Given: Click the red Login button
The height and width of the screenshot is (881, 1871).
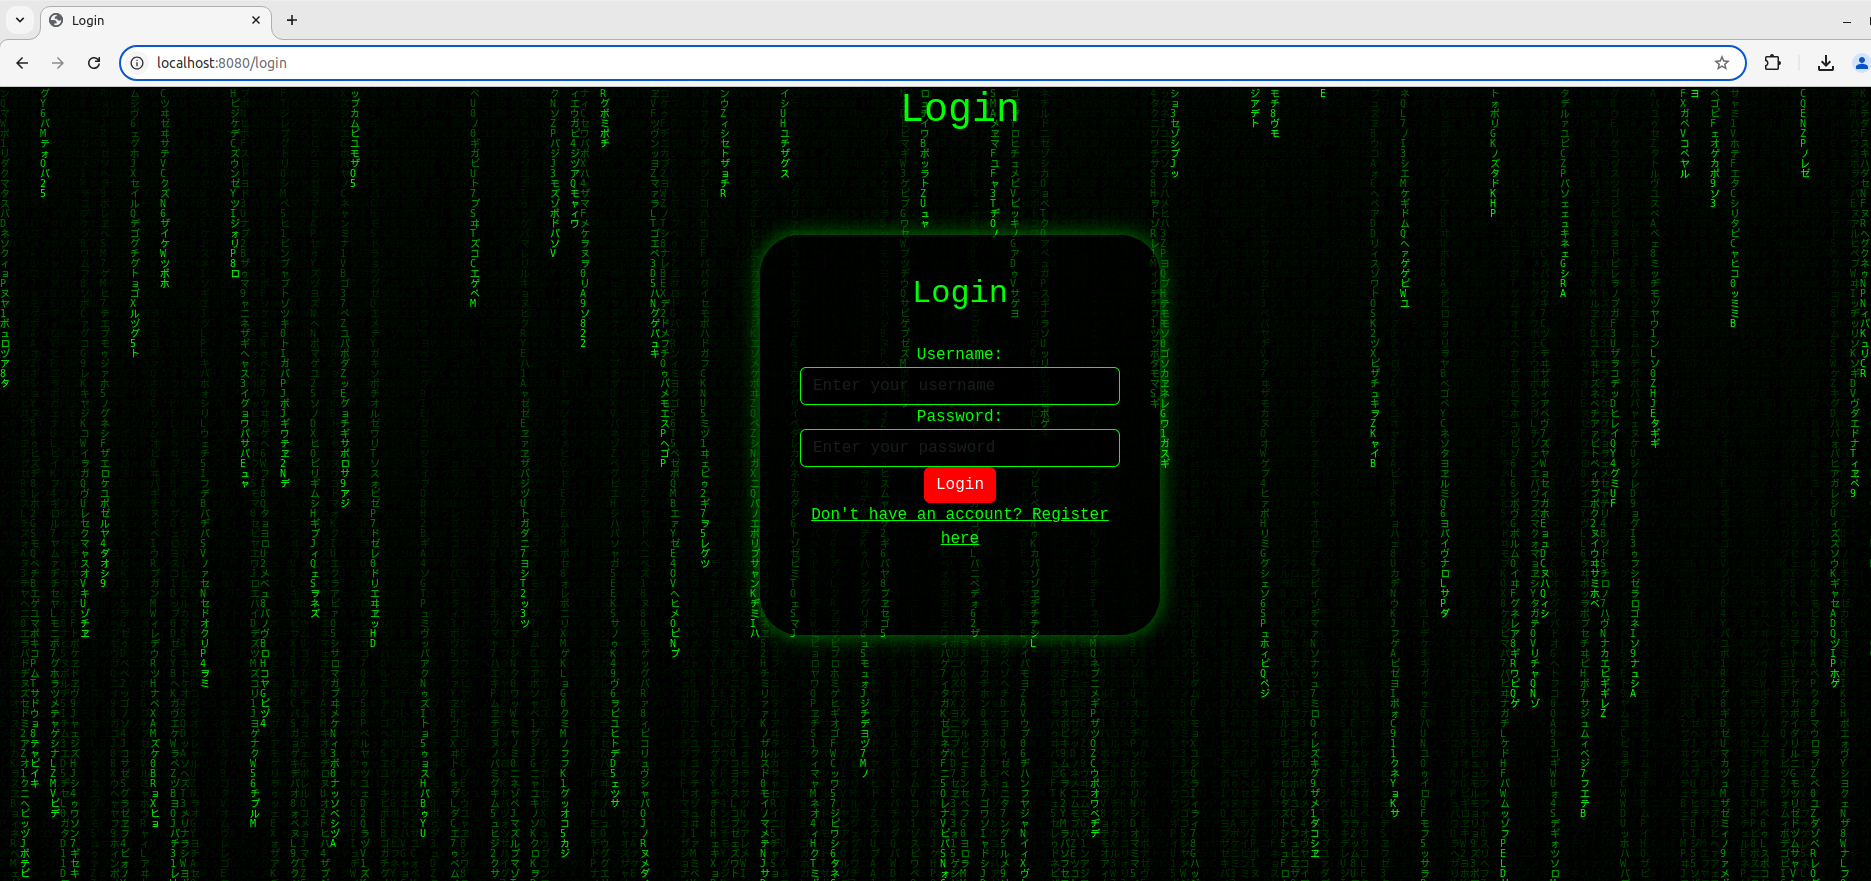Looking at the screenshot, I should 960,484.
